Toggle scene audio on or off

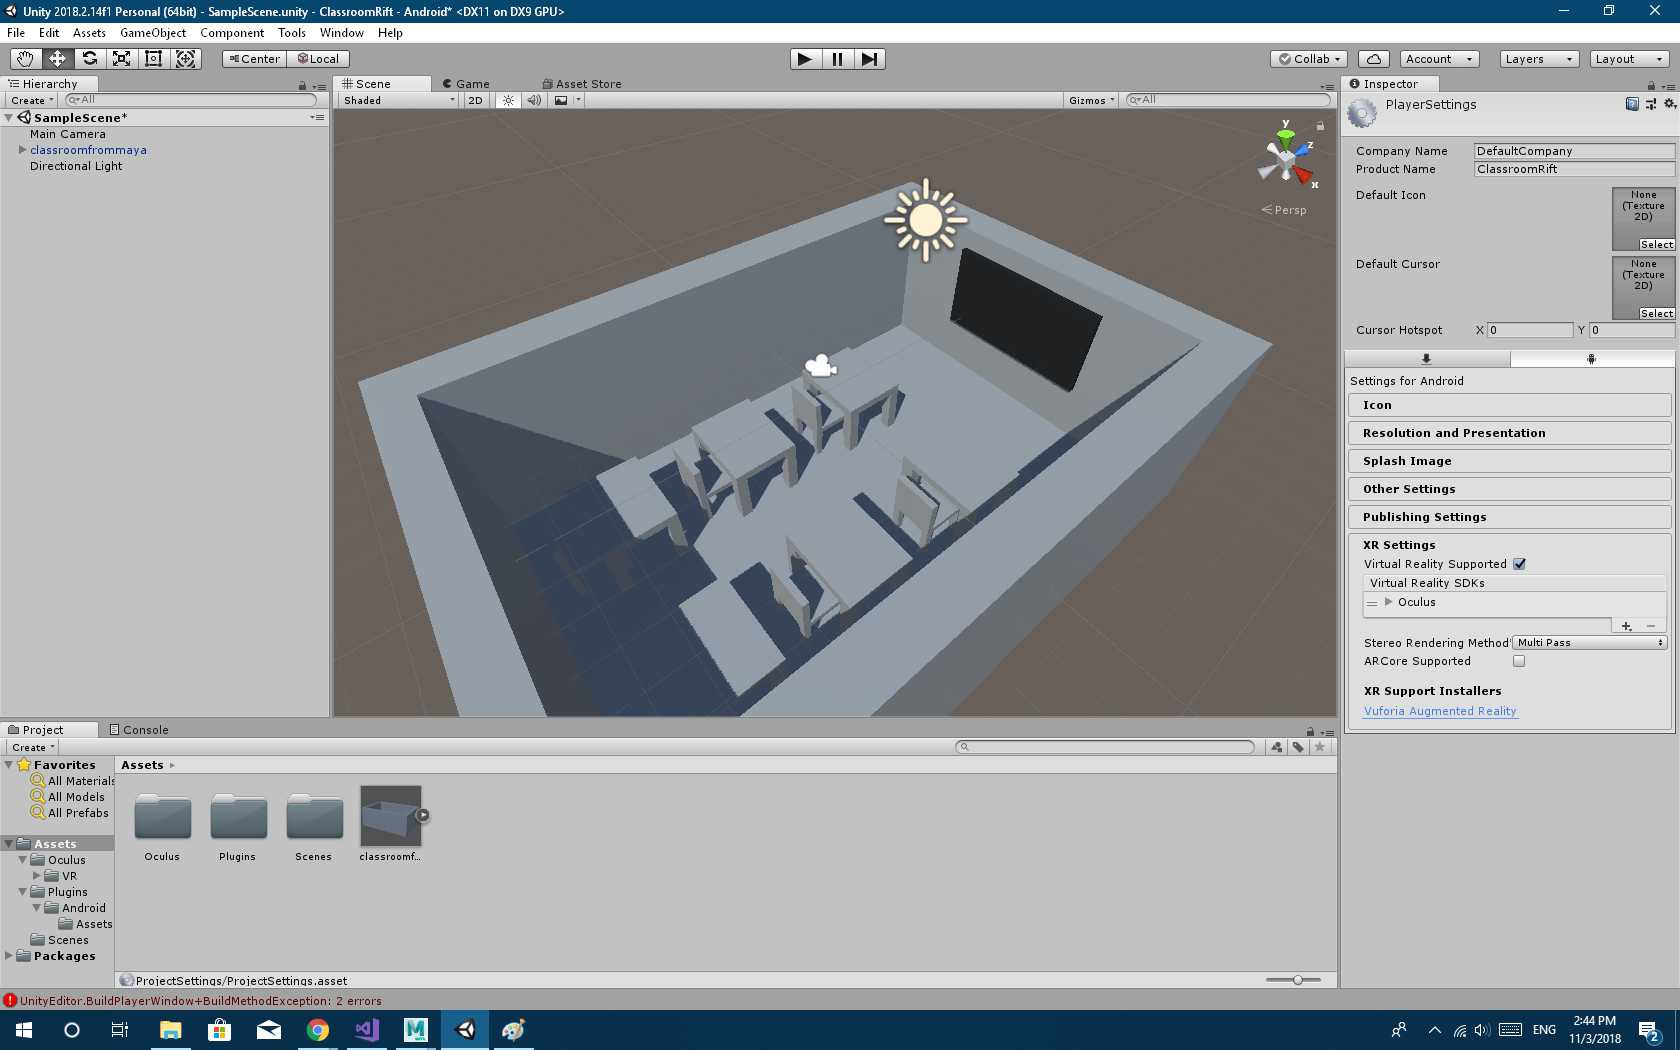click(534, 100)
